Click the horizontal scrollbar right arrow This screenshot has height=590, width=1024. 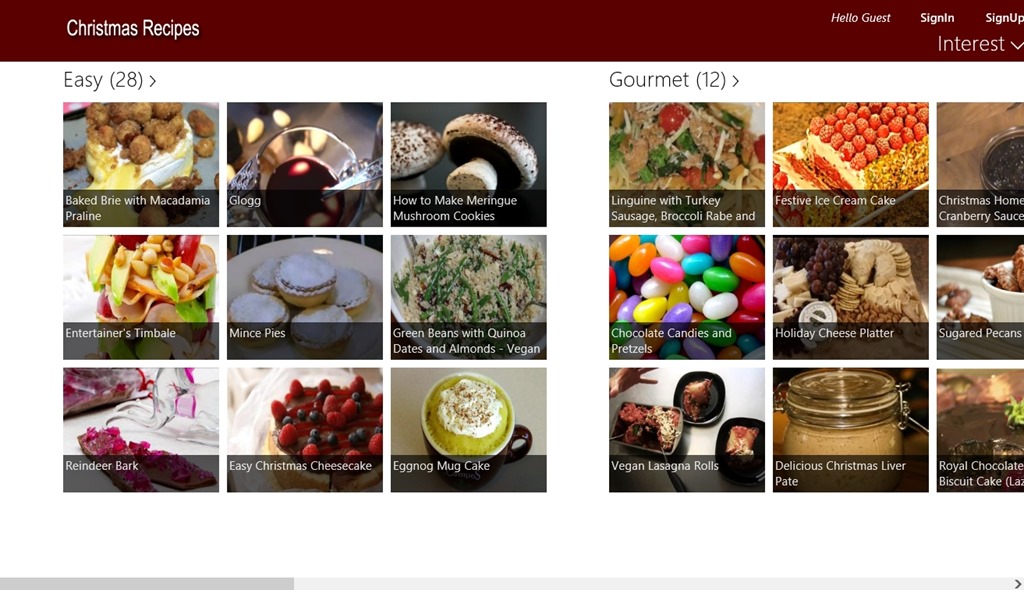pyautogui.click(x=1017, y=583)
